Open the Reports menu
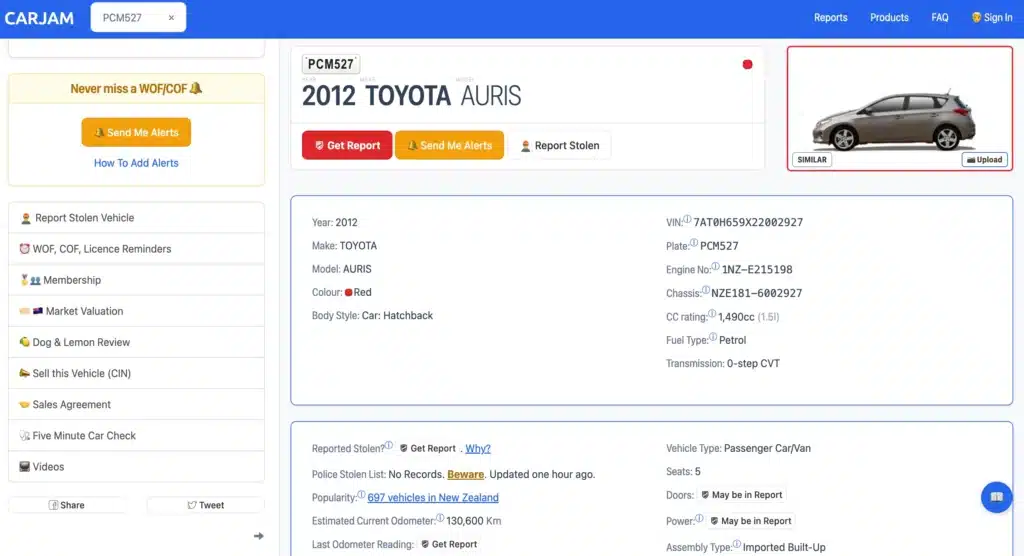The height and width of the screenshot is (556, 1024). pos(830,18)
